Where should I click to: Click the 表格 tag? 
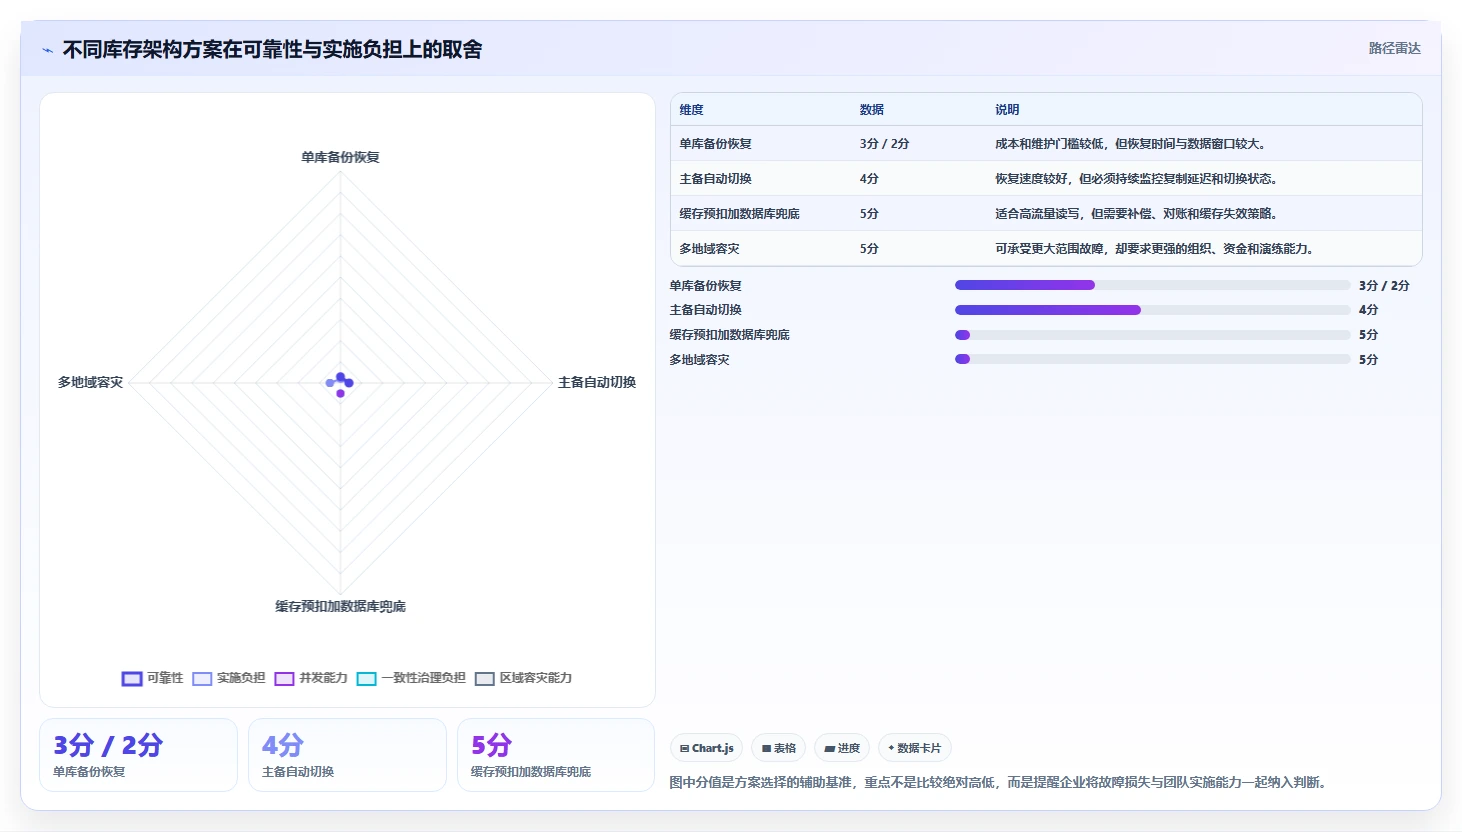778,748
